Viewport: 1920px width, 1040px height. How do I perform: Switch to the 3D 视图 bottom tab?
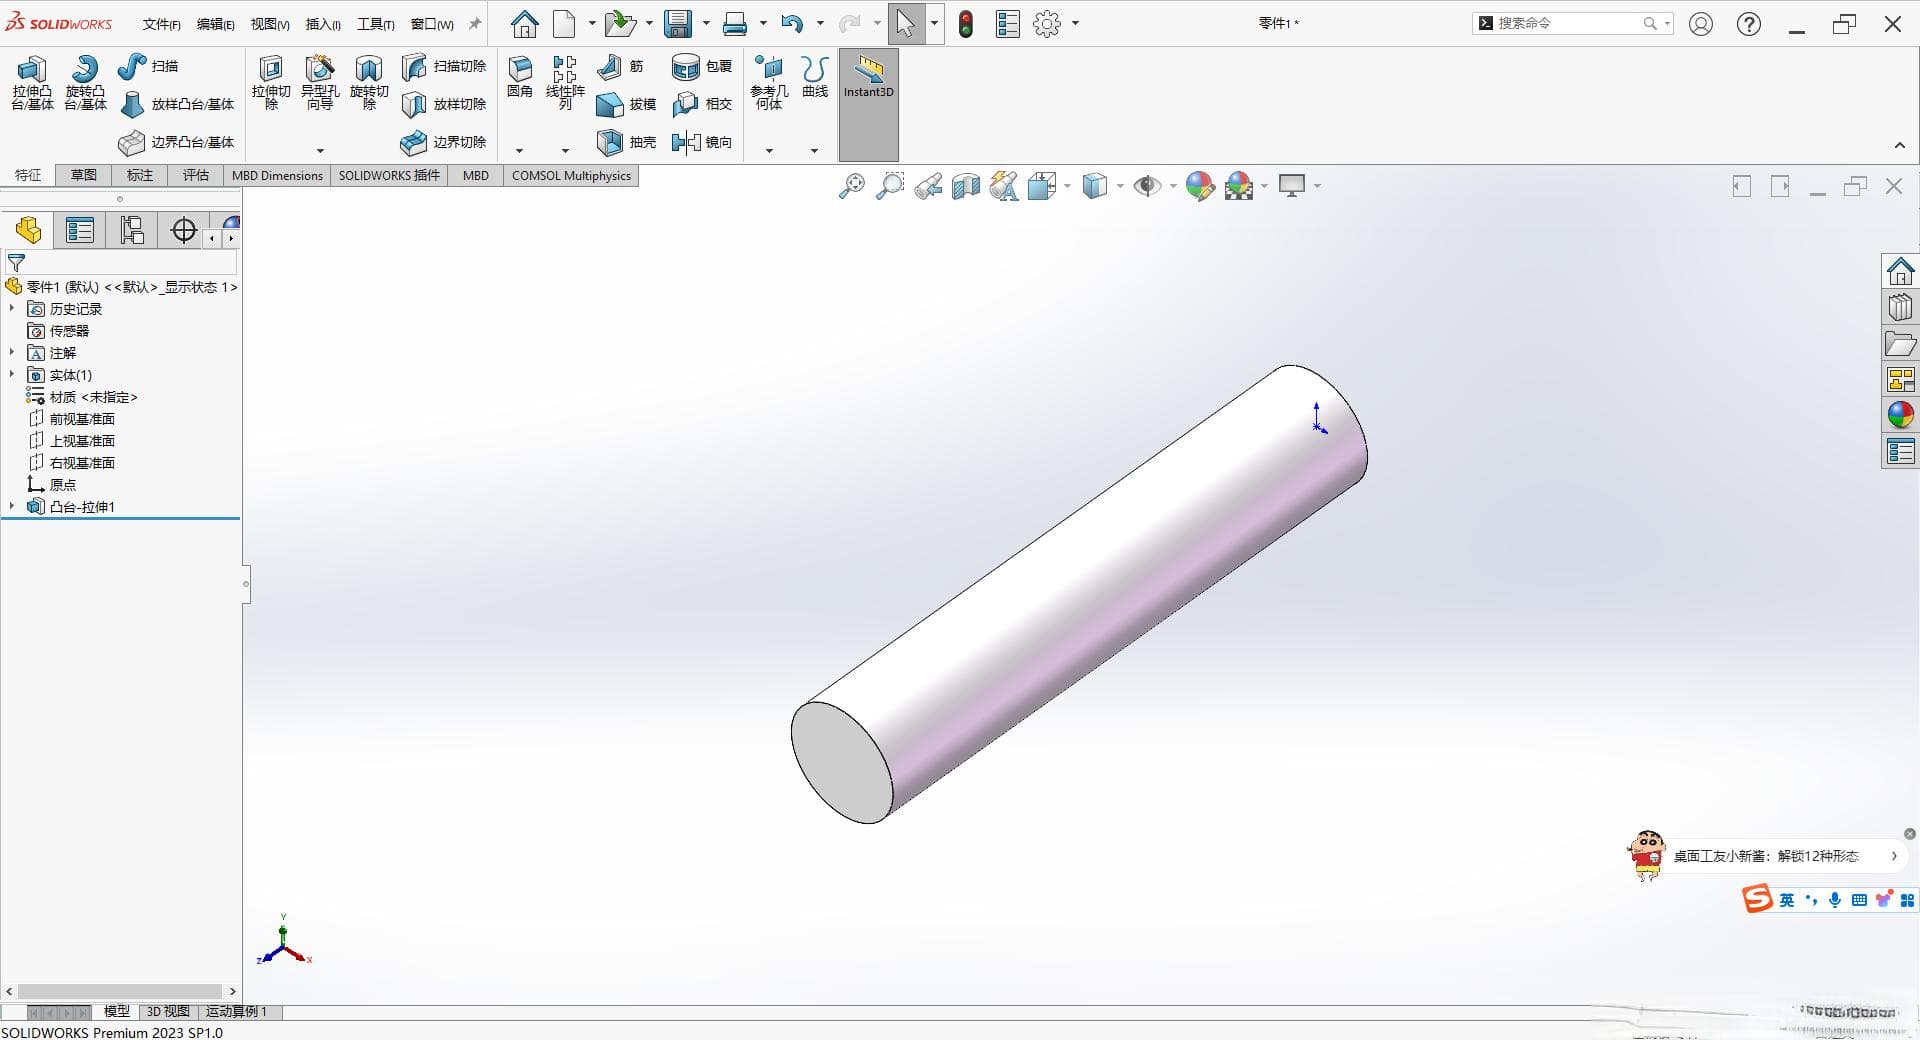click(x=168, y=1012)
